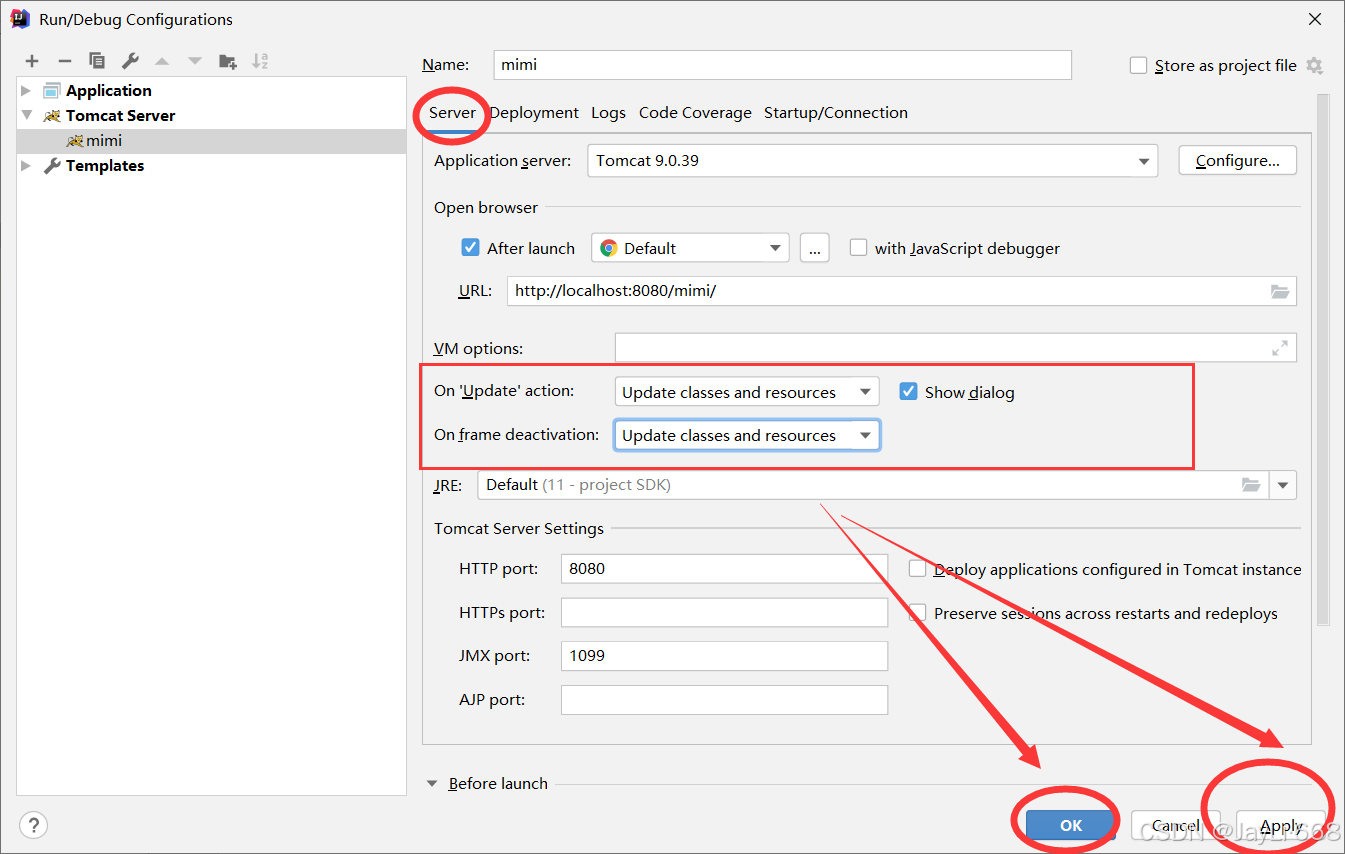The height and width of the screenshot is (854, 1345).
Task: Remove the selected configuration with minus icon
Action: [x=64, y=61]
